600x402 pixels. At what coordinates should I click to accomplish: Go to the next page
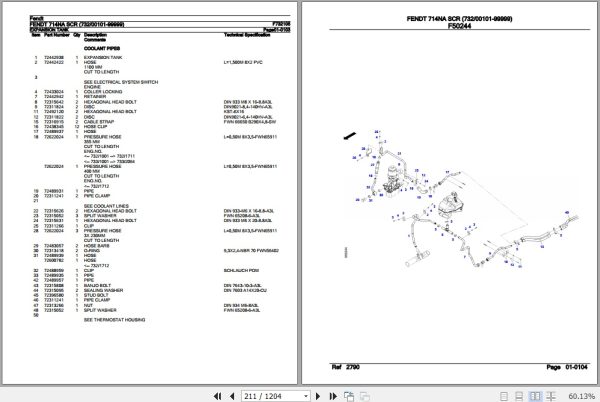click(318, 396)
